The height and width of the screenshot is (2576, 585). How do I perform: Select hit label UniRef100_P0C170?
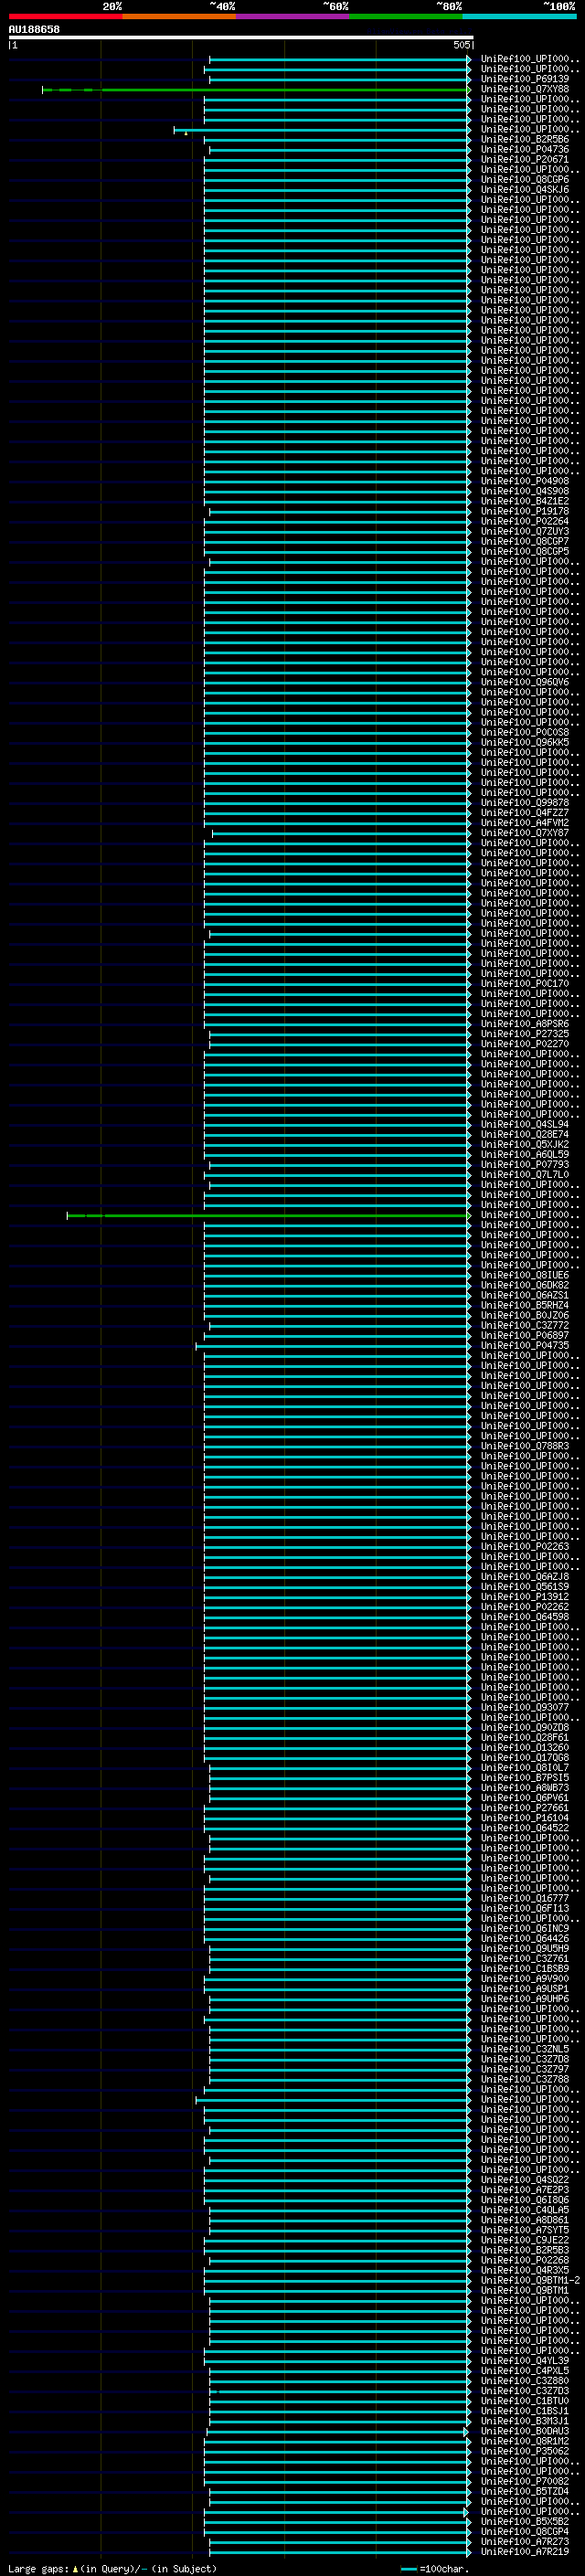525,983
